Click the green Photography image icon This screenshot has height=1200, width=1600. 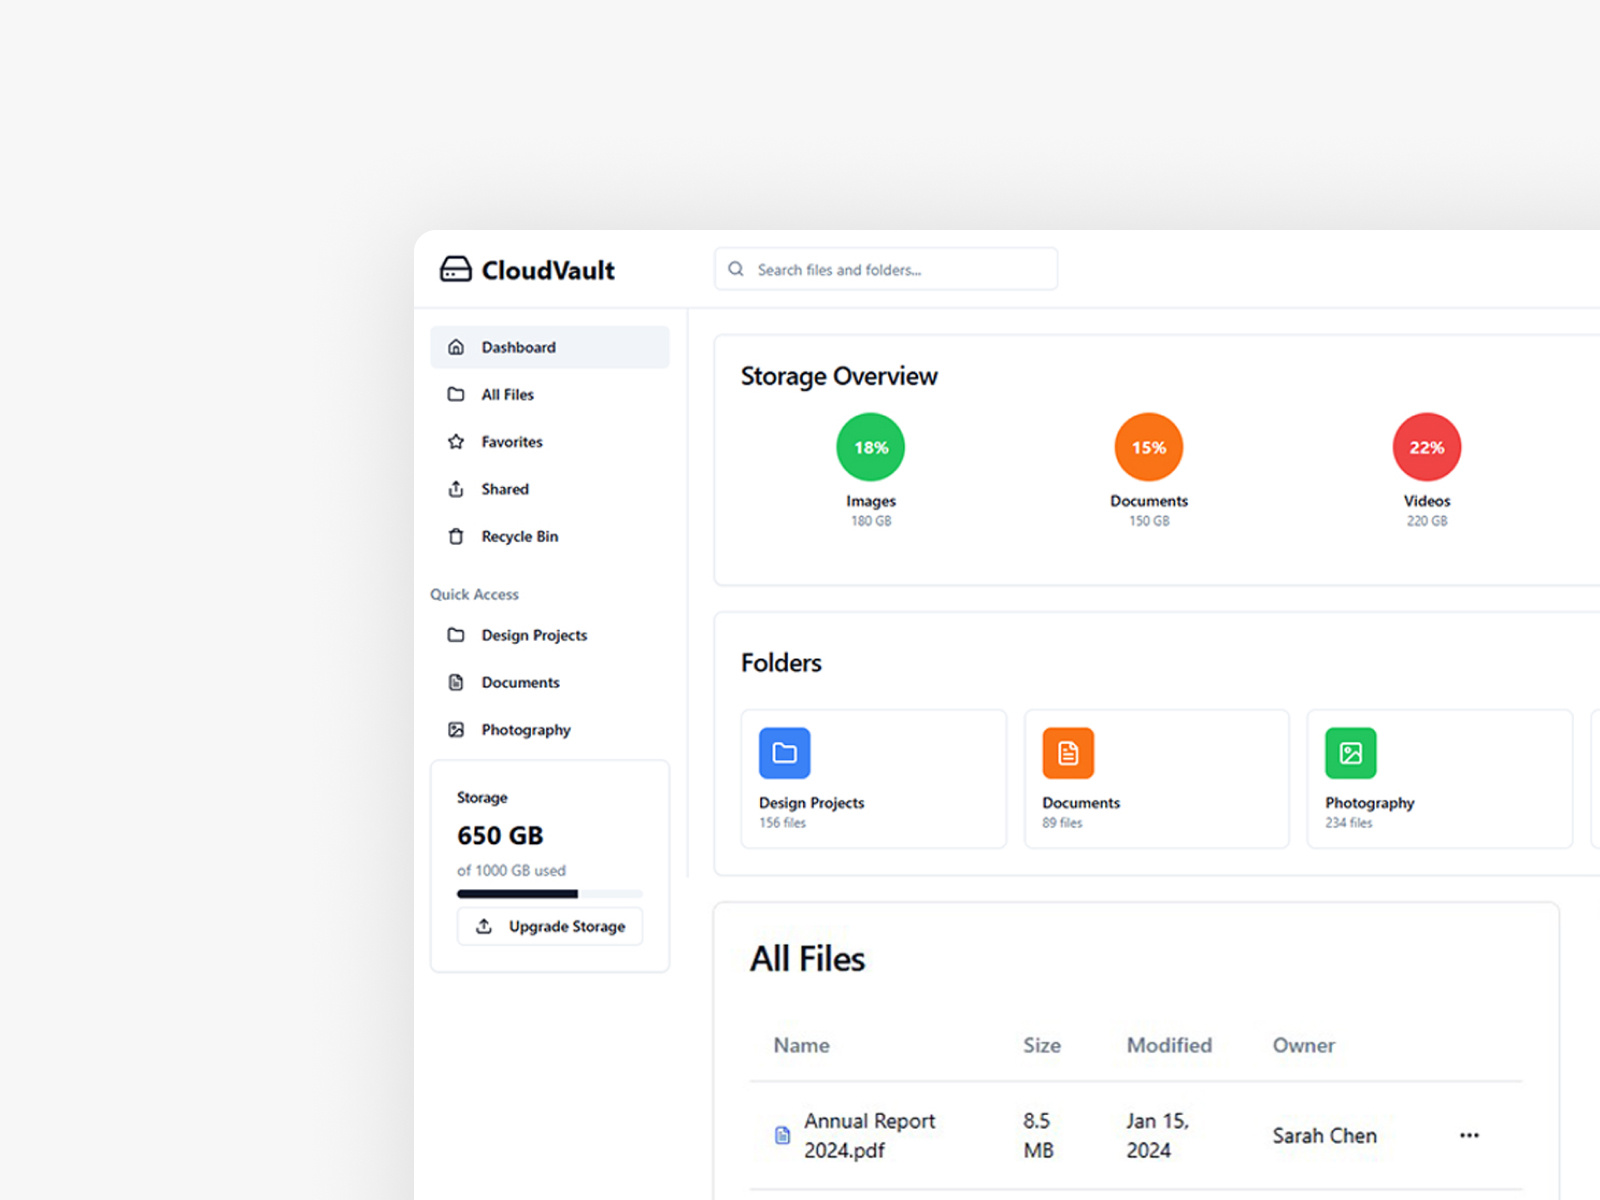pos(1350,753)
